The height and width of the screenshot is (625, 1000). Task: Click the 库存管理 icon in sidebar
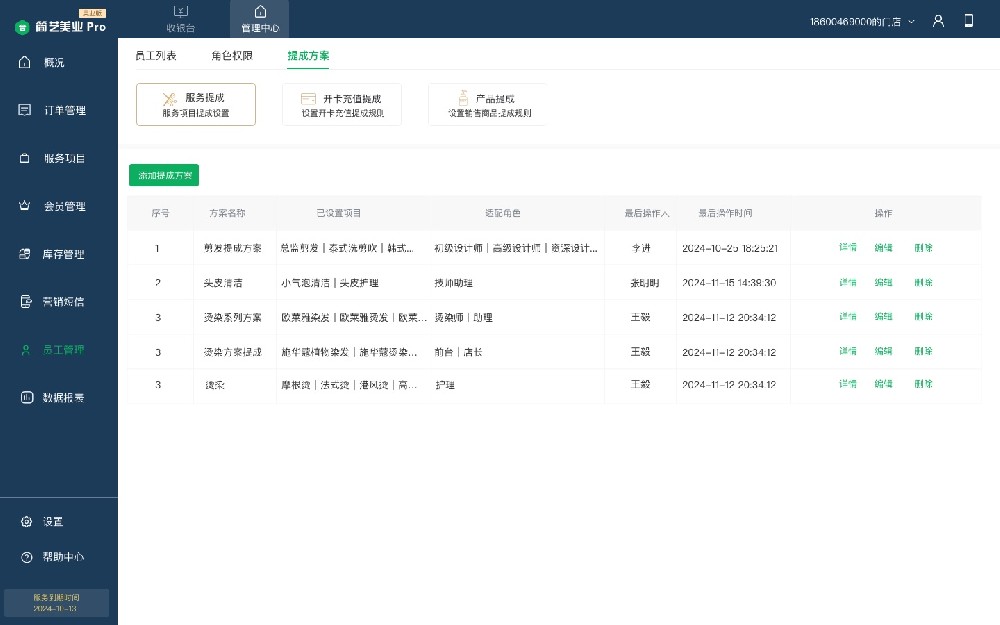[x=25, y=253]
